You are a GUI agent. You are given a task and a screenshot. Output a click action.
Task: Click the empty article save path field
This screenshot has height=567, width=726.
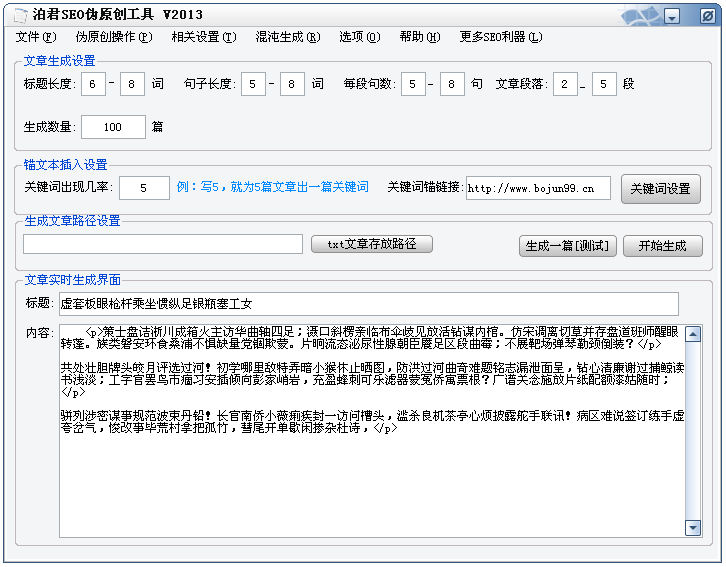(x=163, y=244)
